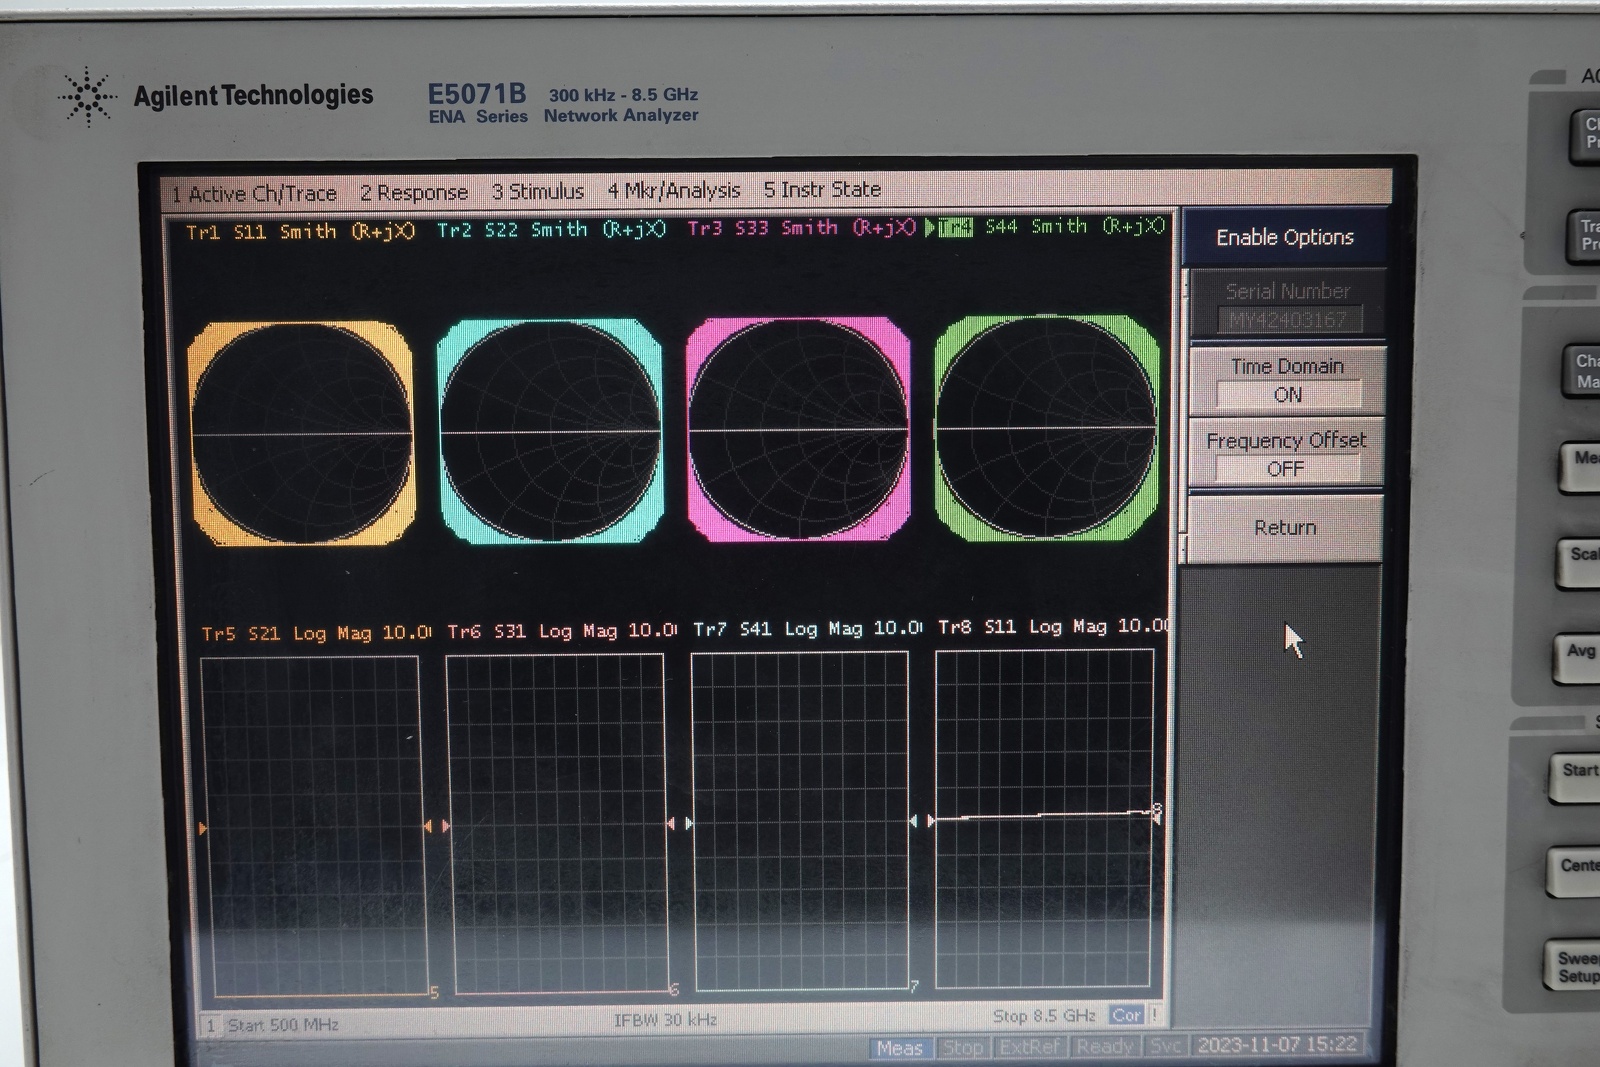Click the Start 500 MHz status entry
Screen dimensions: 1600x1067
tap(283, 1025)
